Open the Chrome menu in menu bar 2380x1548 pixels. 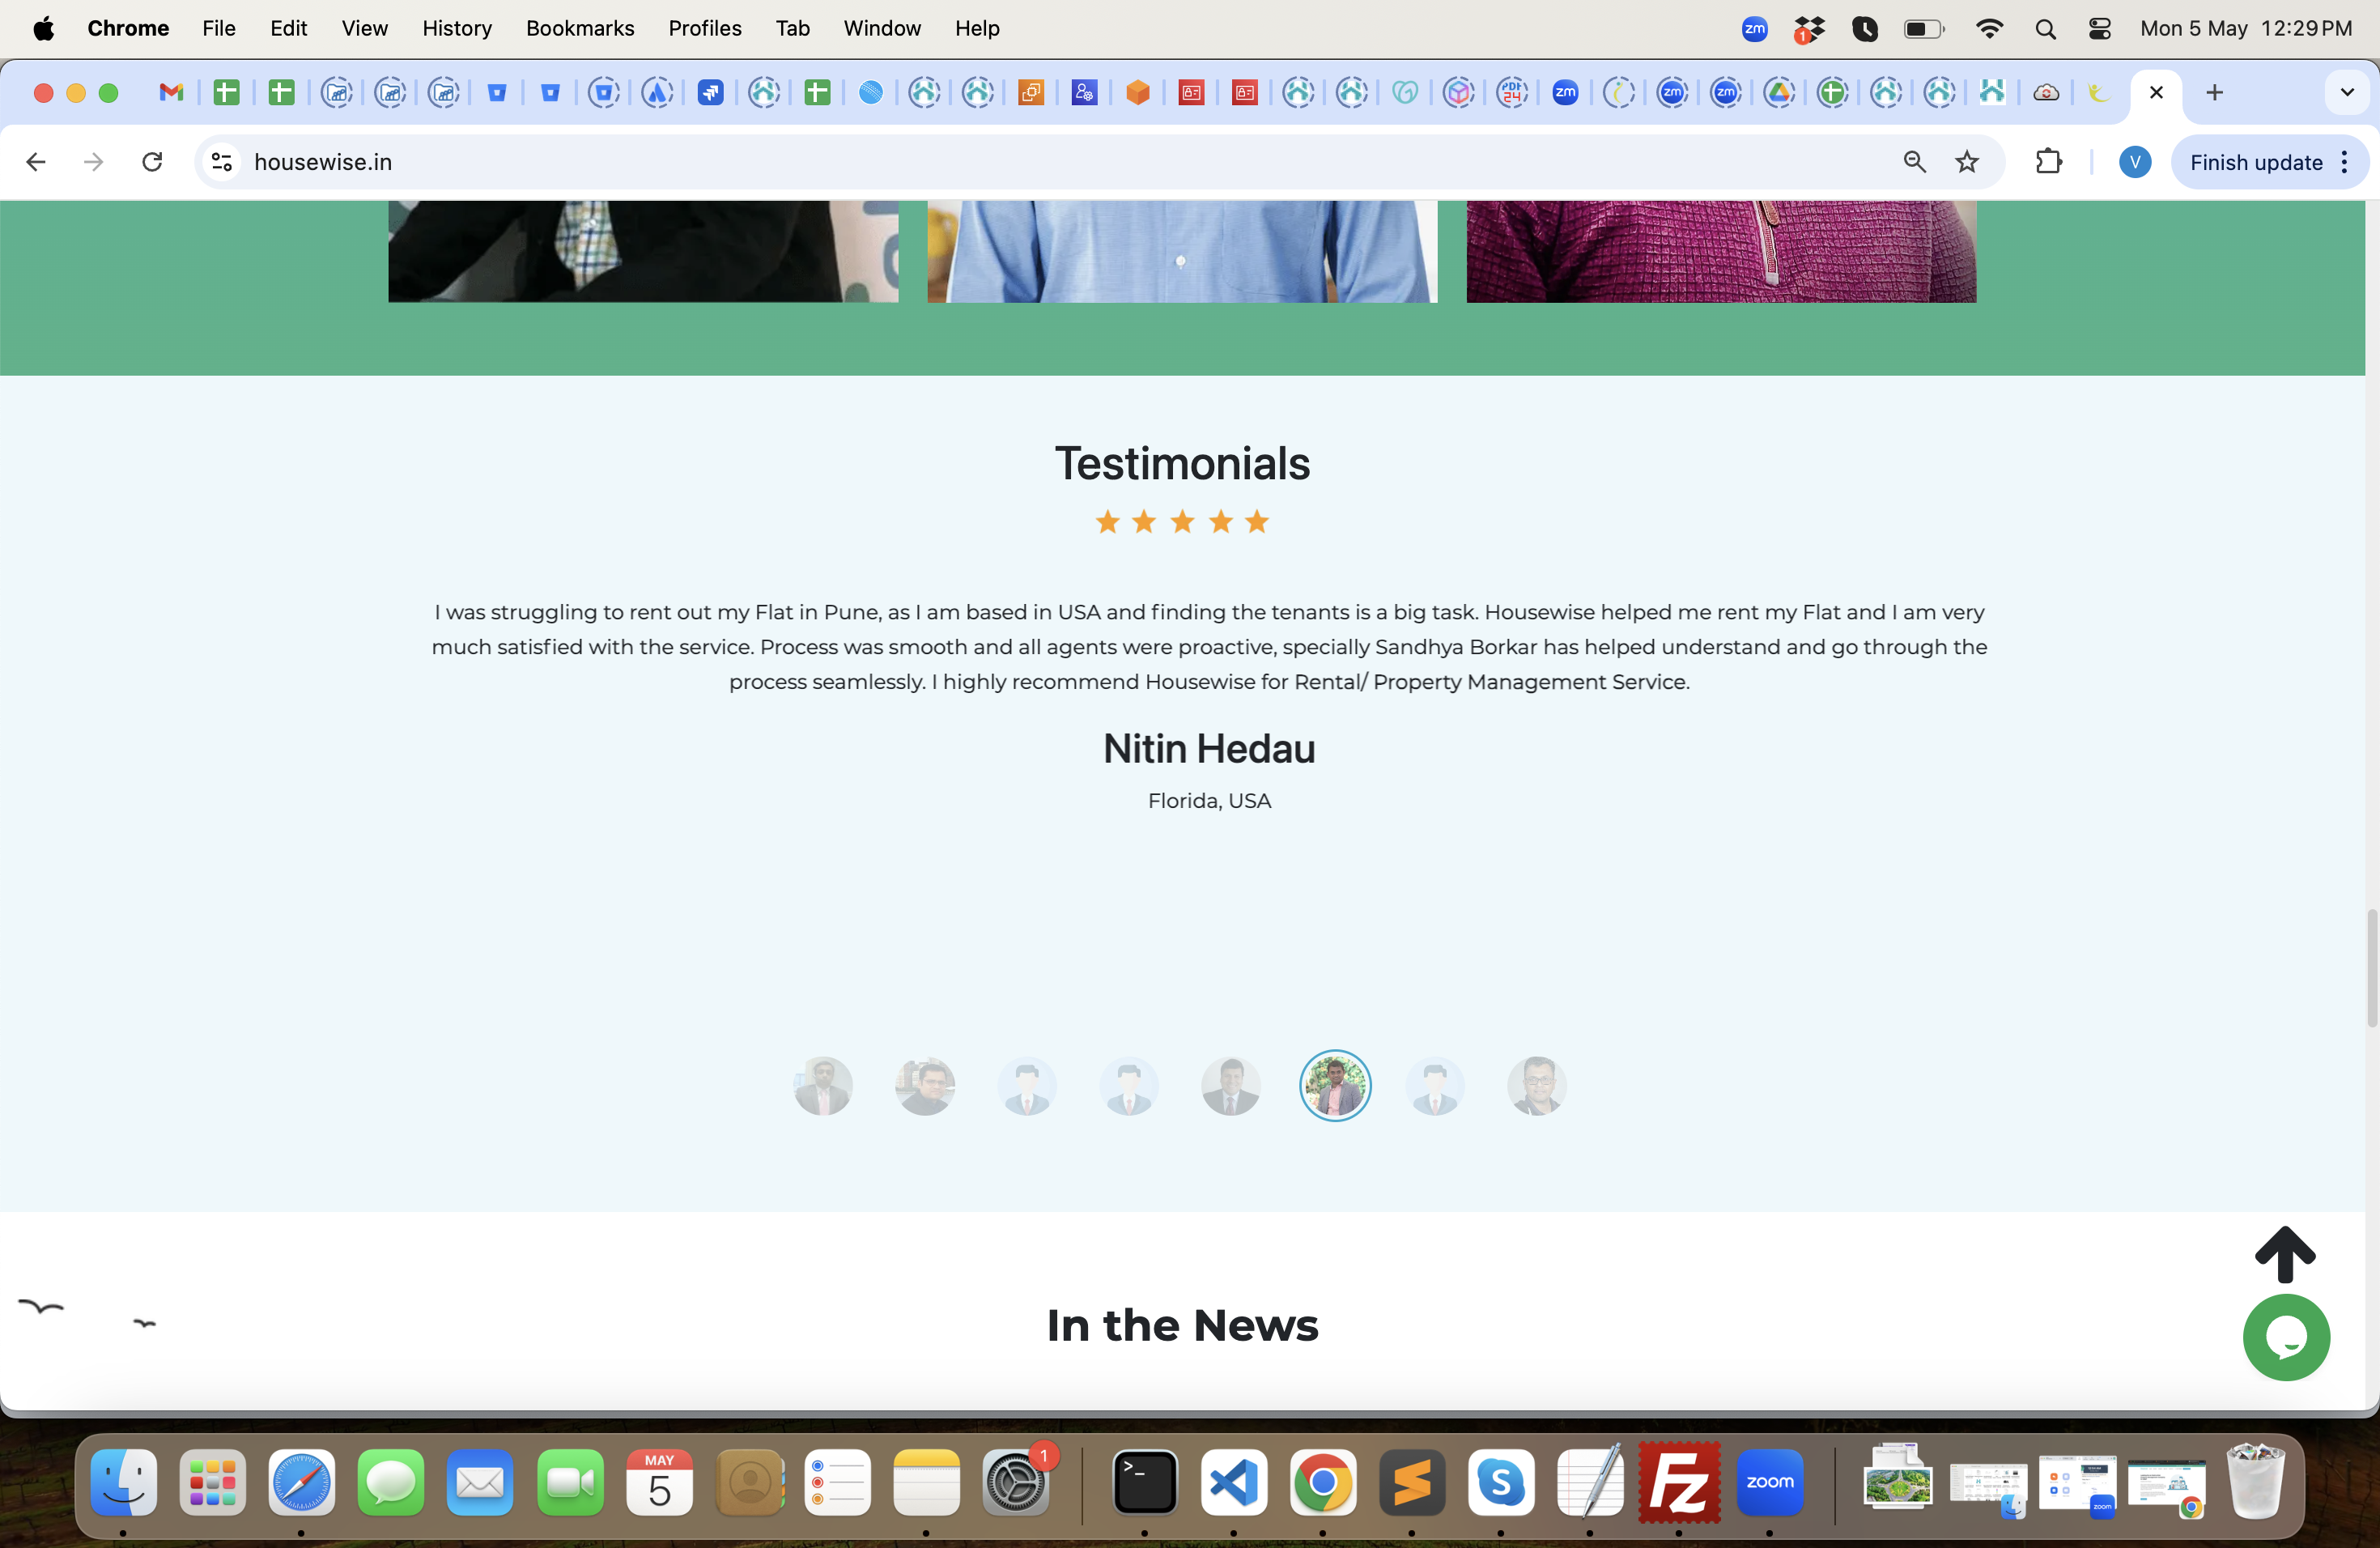(128, 28)
